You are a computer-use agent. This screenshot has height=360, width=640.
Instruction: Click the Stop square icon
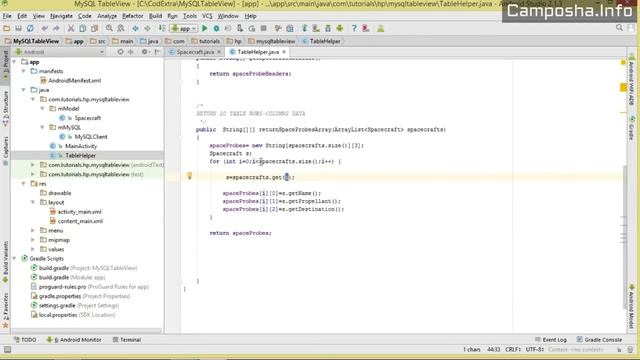(x=264, y=28)
